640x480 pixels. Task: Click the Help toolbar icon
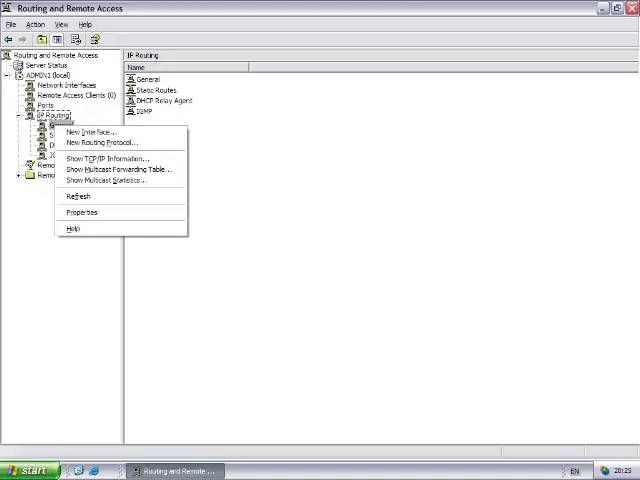pyautogui.click(x=95, y=40)
